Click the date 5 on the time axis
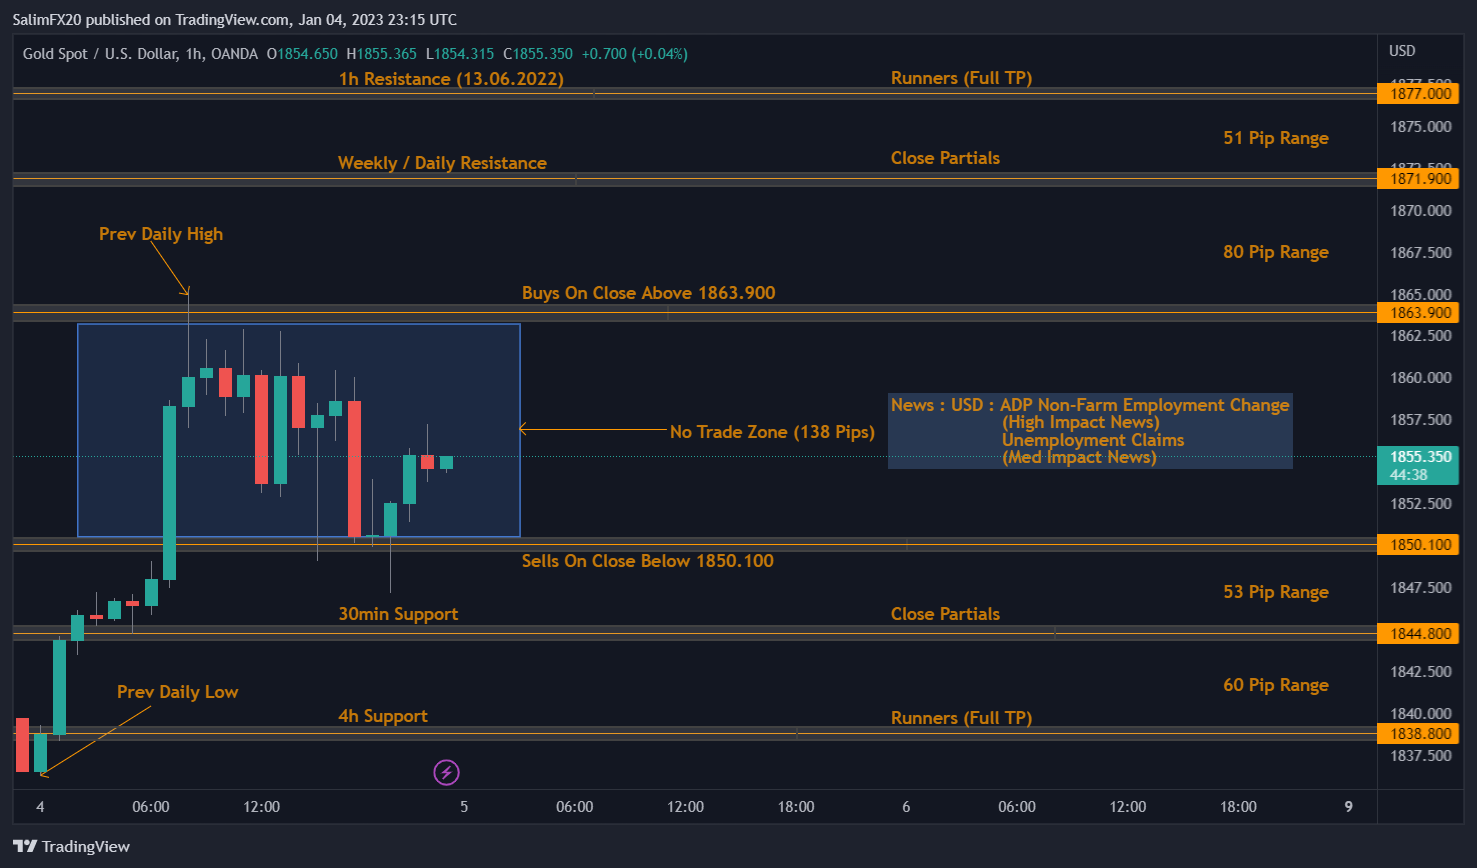 463,806
